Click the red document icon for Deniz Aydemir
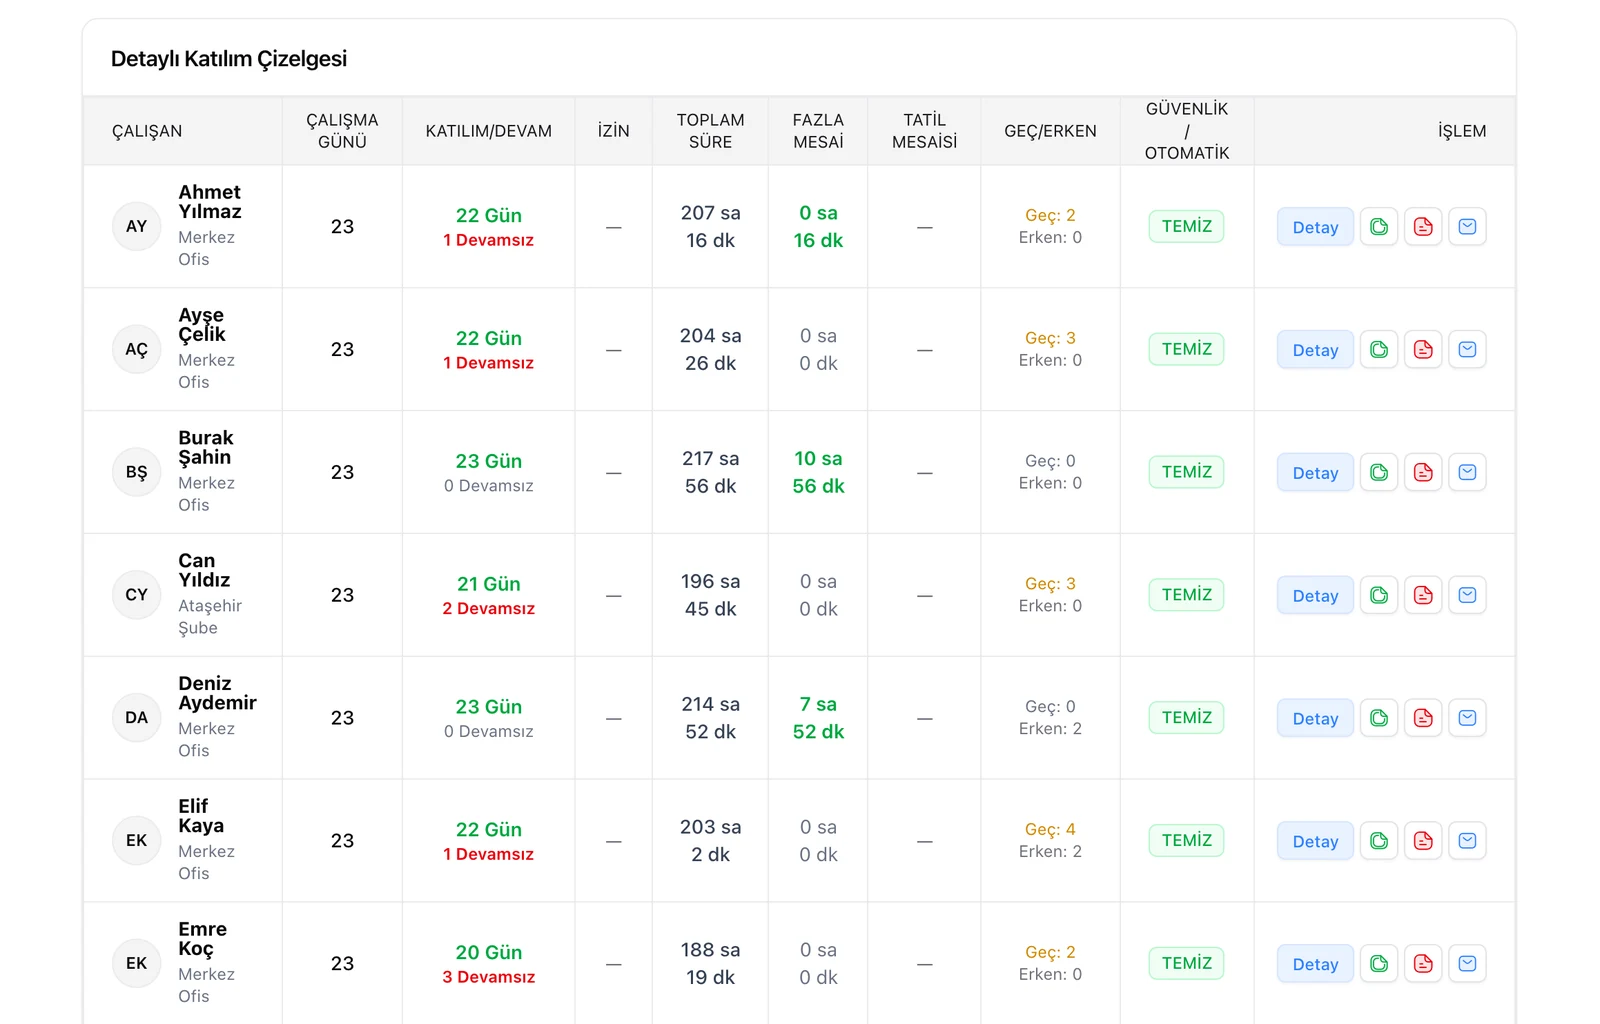The height and width of the screenshot is (1024, 1600). (1423, 718)
